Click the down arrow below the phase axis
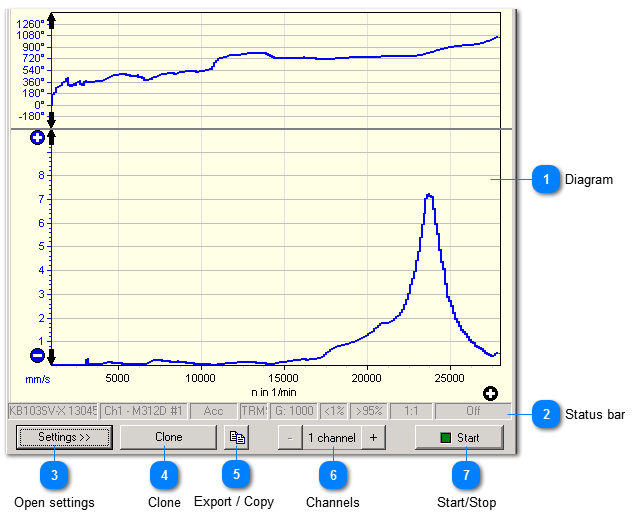 click(53, 121)
